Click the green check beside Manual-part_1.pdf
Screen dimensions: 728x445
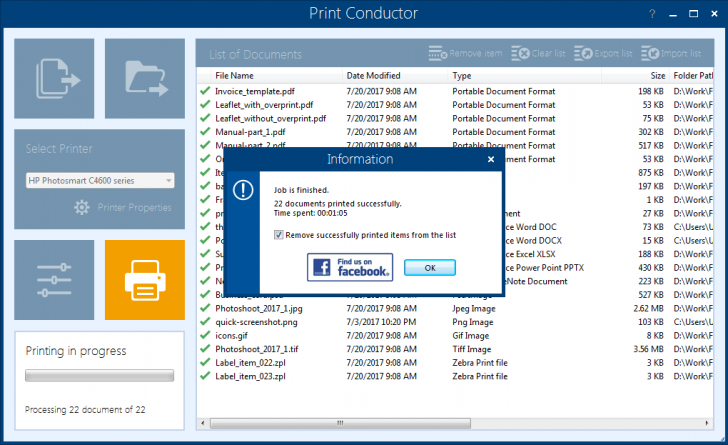205,131
